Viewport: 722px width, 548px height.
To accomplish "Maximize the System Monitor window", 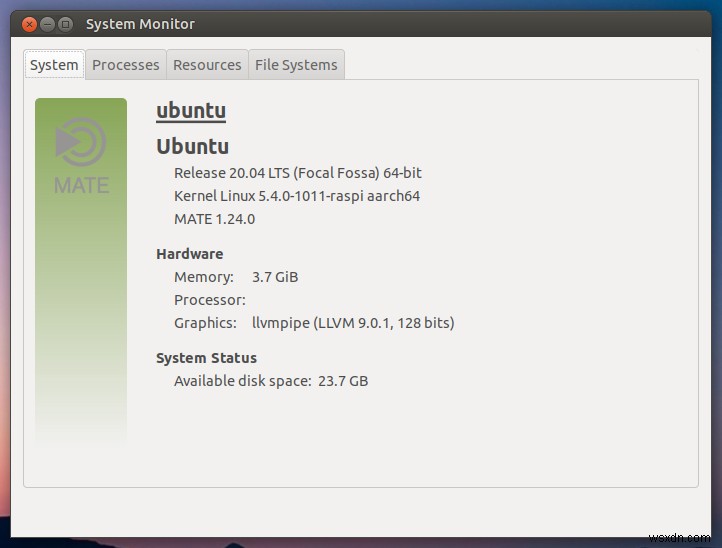I will (x=66, y=24).
